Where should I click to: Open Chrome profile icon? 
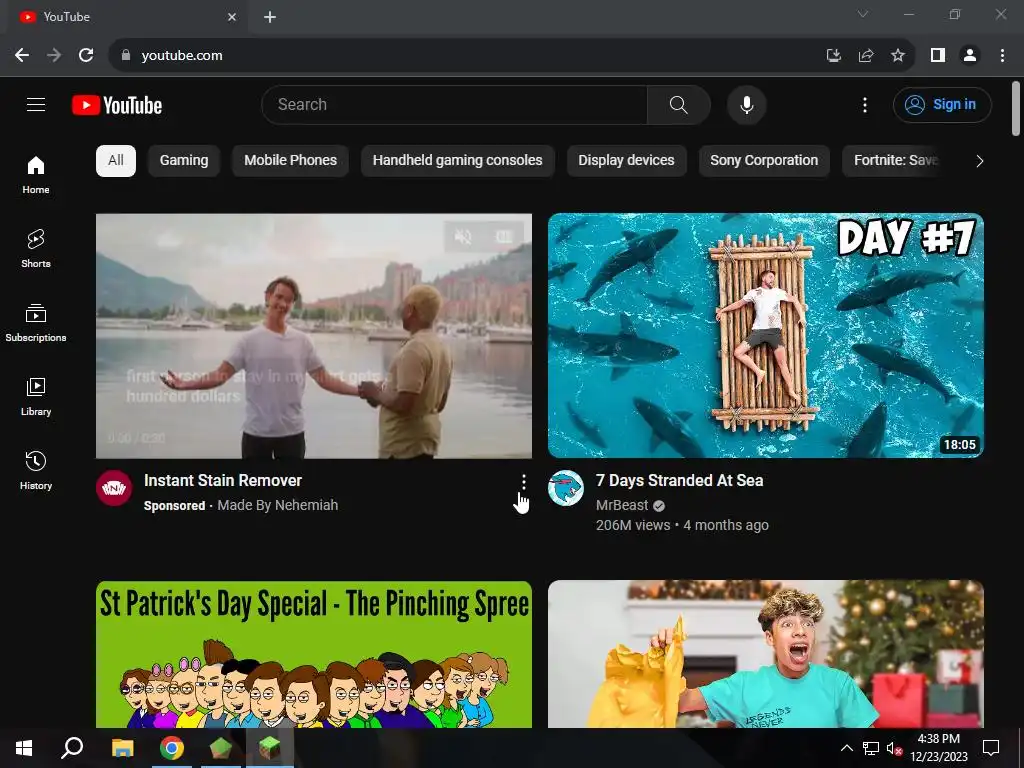(970, 56)
